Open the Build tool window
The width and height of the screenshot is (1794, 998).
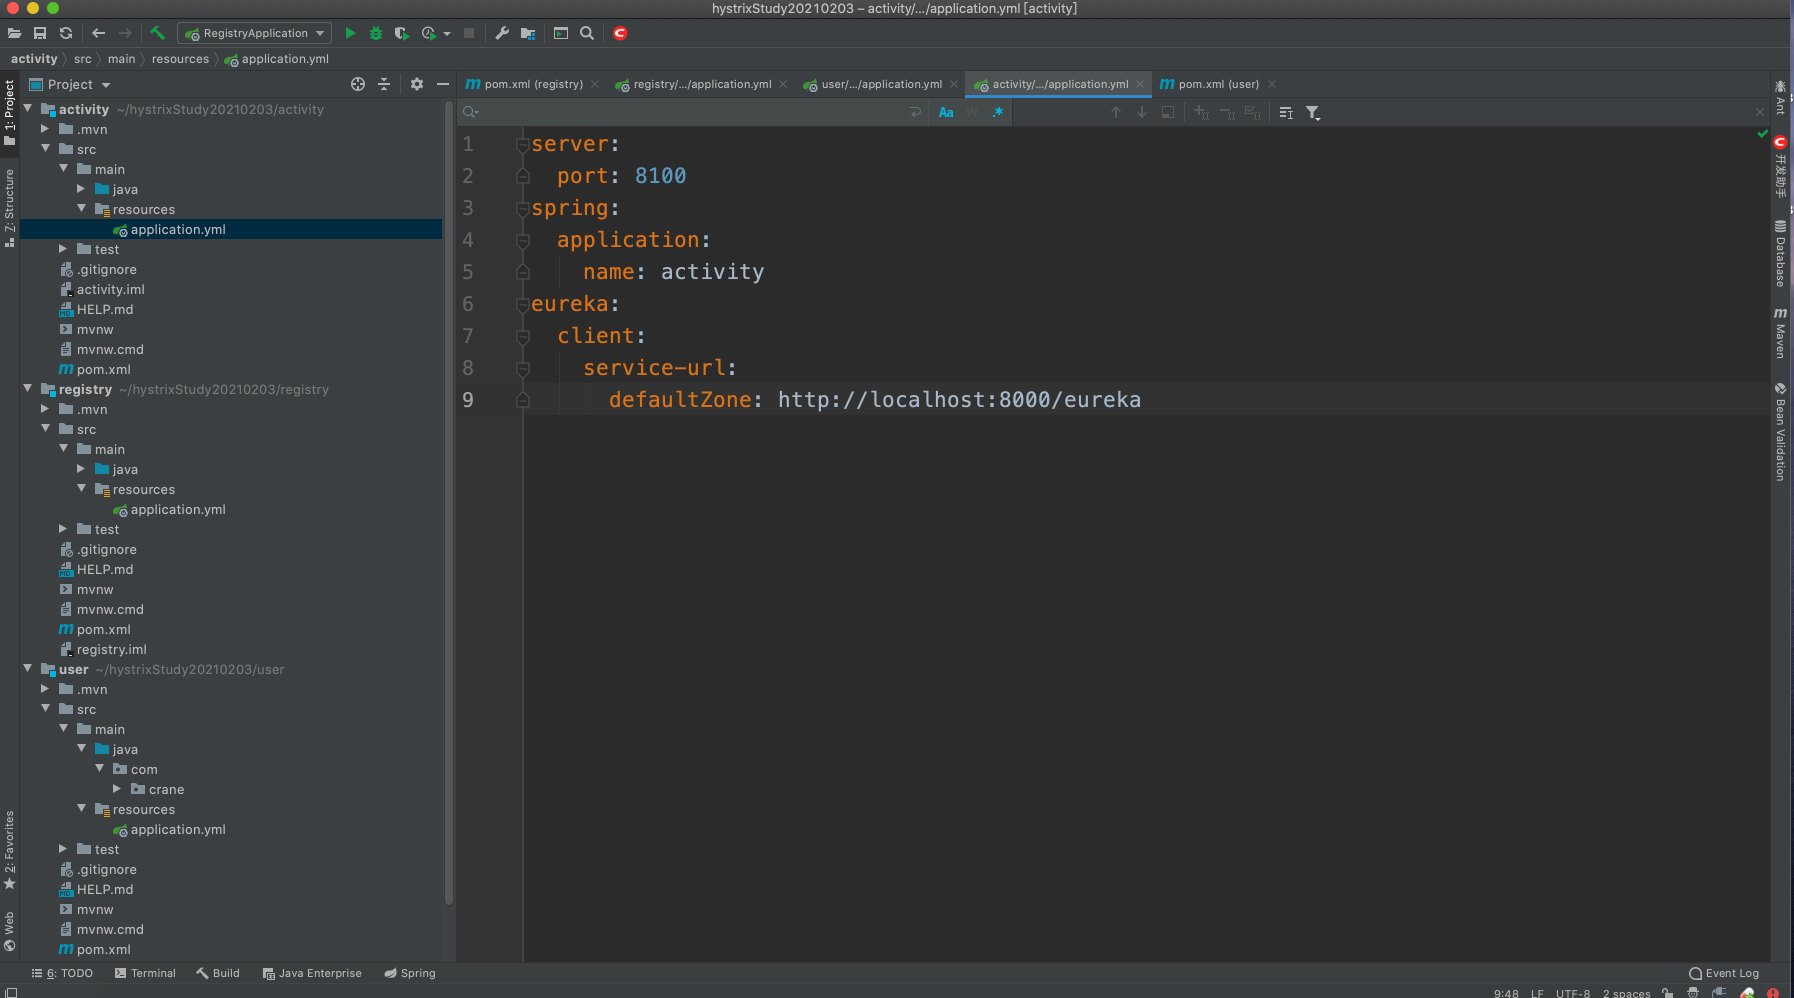[218, 973]
